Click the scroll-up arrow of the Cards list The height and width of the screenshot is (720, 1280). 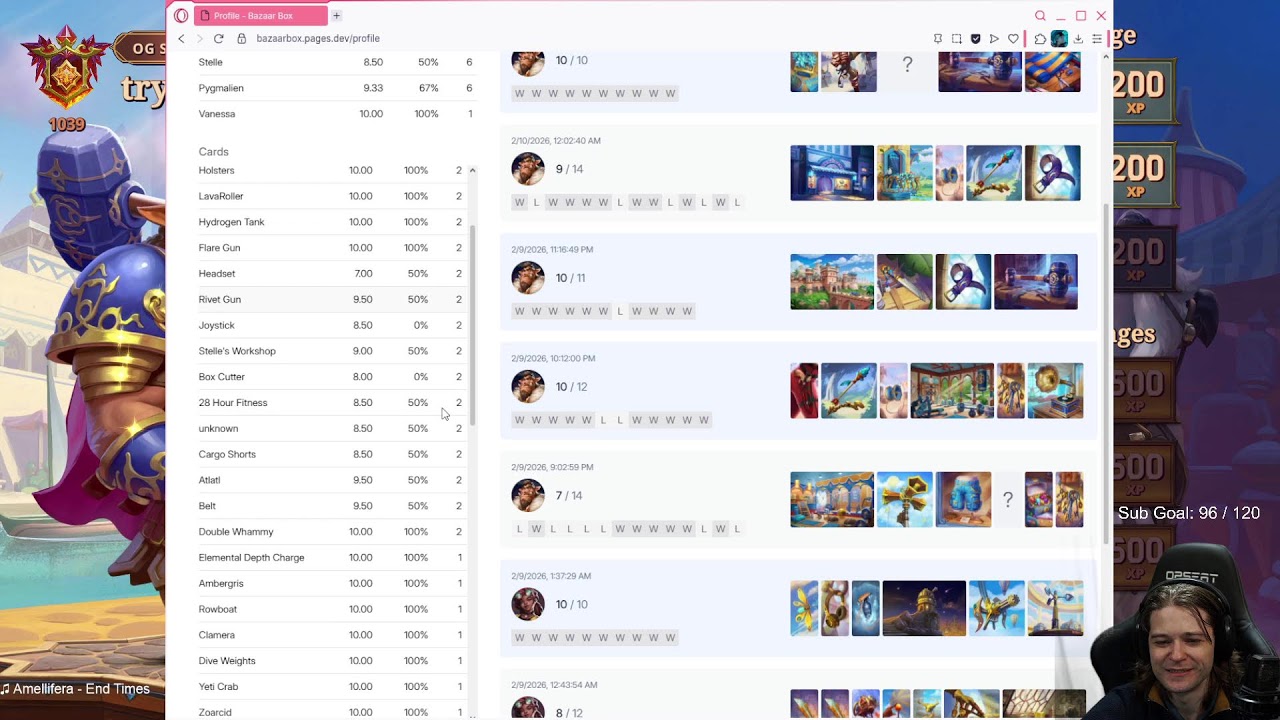[x=473, y=171]
